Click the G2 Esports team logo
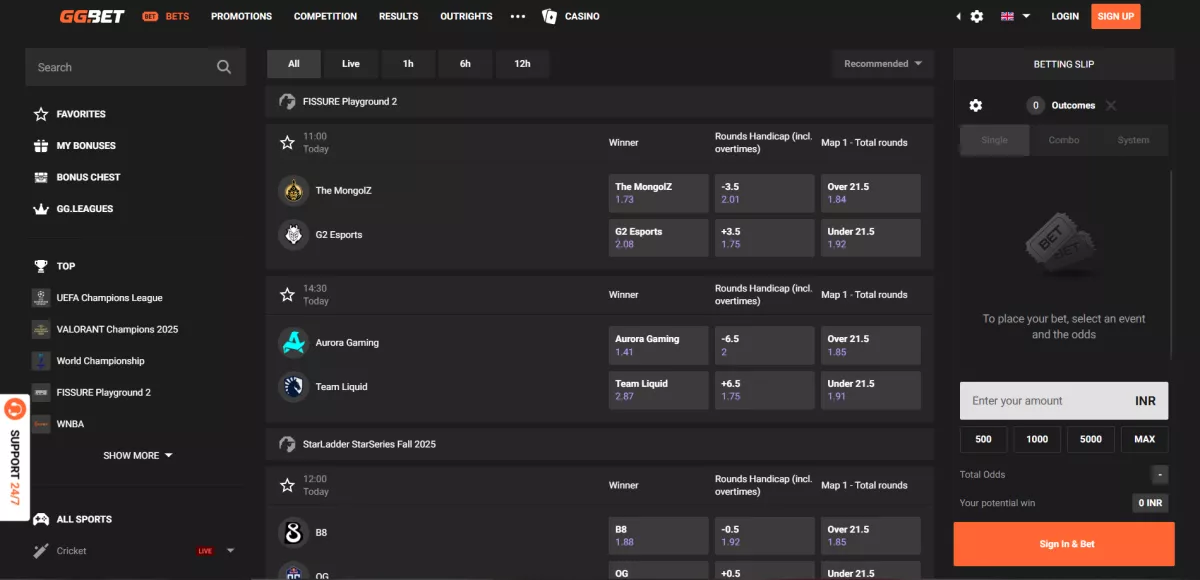The width and height of the screenshot is (1200, 580). [x=293, y=235]
